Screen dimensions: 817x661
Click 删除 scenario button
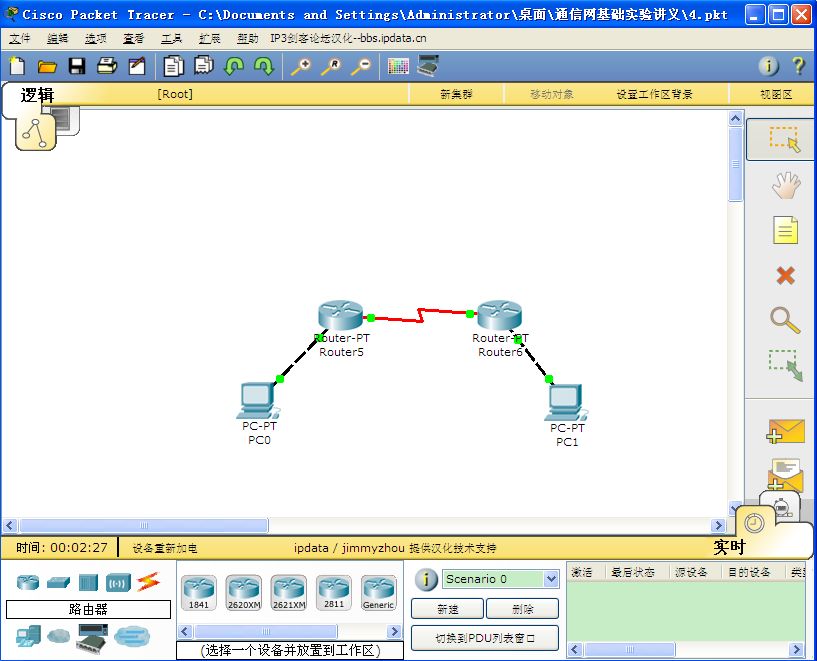point(523,609)
